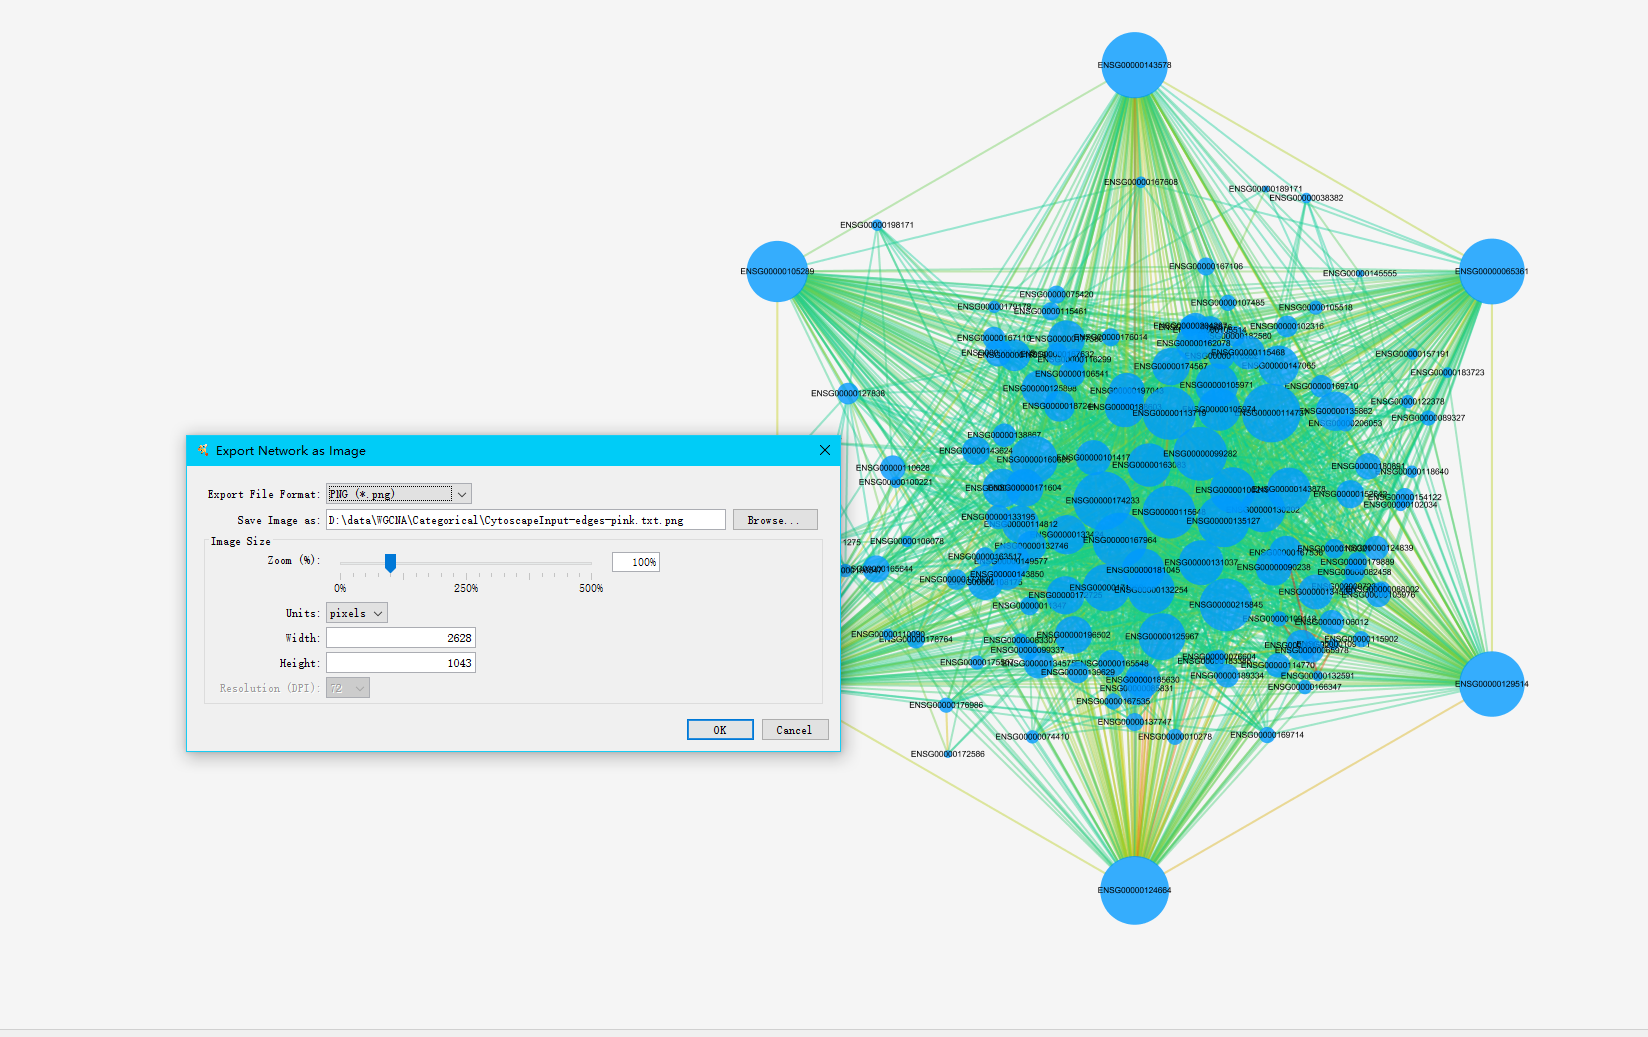Click the Zoom slider handle
Image resolution: width=1648 pixels, height=1037 pixels.
391,563
